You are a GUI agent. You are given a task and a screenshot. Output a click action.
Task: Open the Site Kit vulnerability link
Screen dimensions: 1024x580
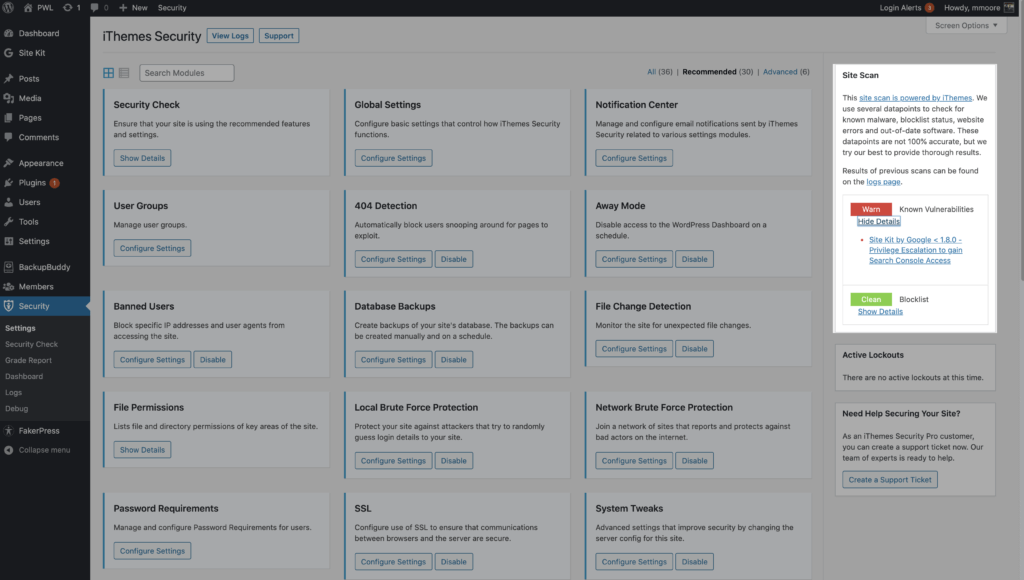pyautogui.click(x=916, y=250)
